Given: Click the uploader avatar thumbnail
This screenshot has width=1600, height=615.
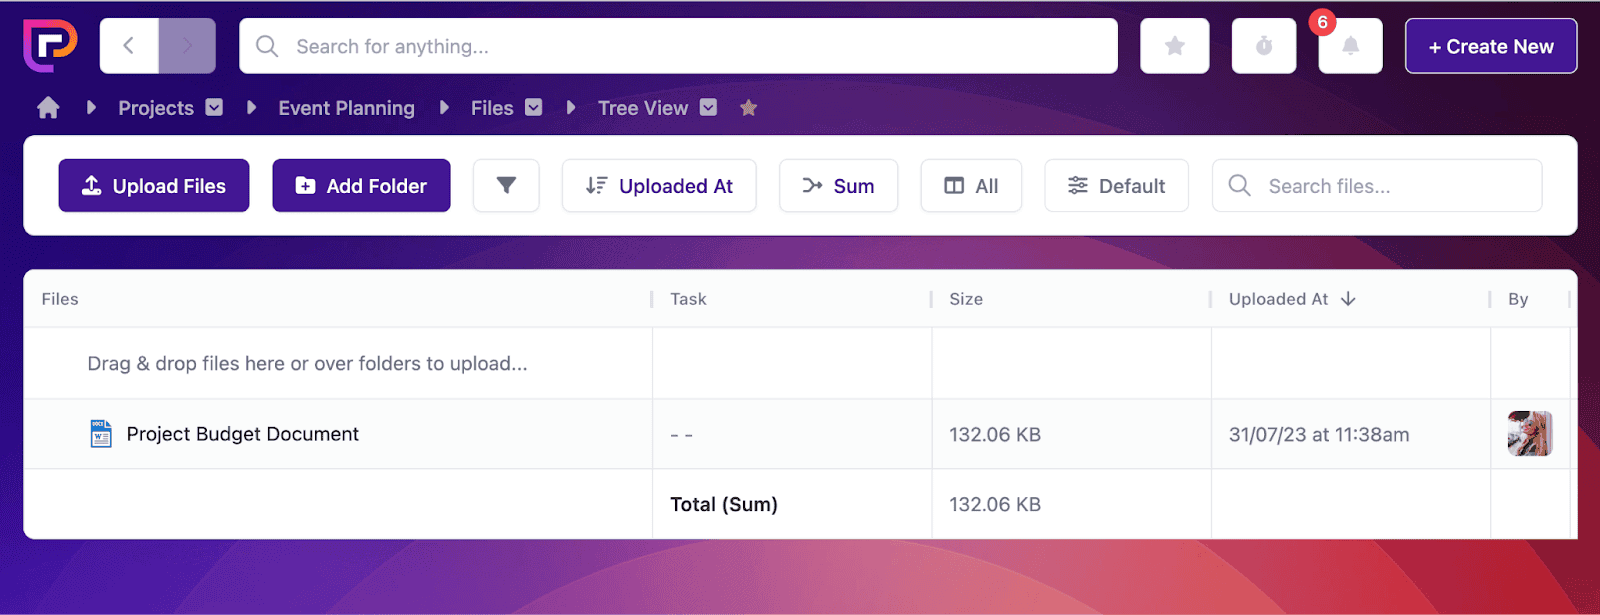Looking at the screenshot, I should pyautogui.click(x=1529, y=434).
